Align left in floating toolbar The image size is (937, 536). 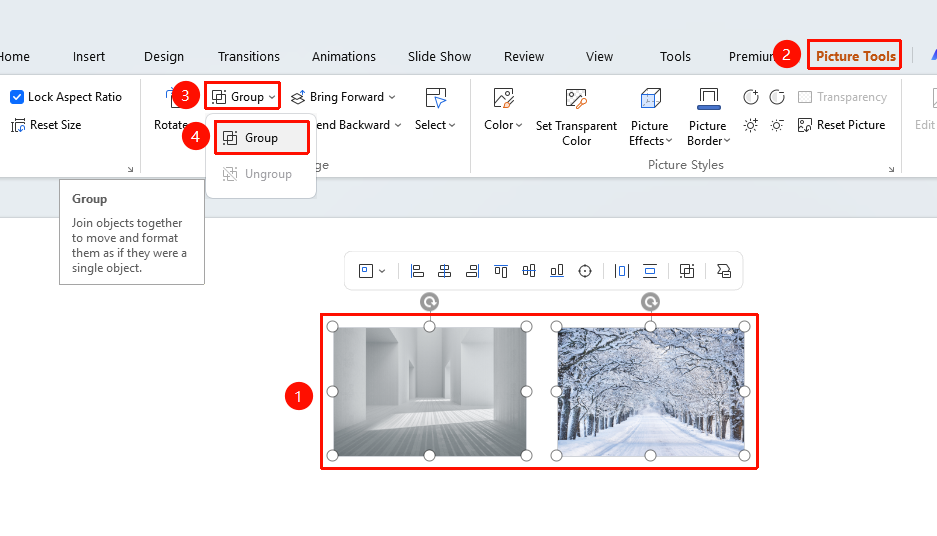pyautogui.click(x=417, y=271)
